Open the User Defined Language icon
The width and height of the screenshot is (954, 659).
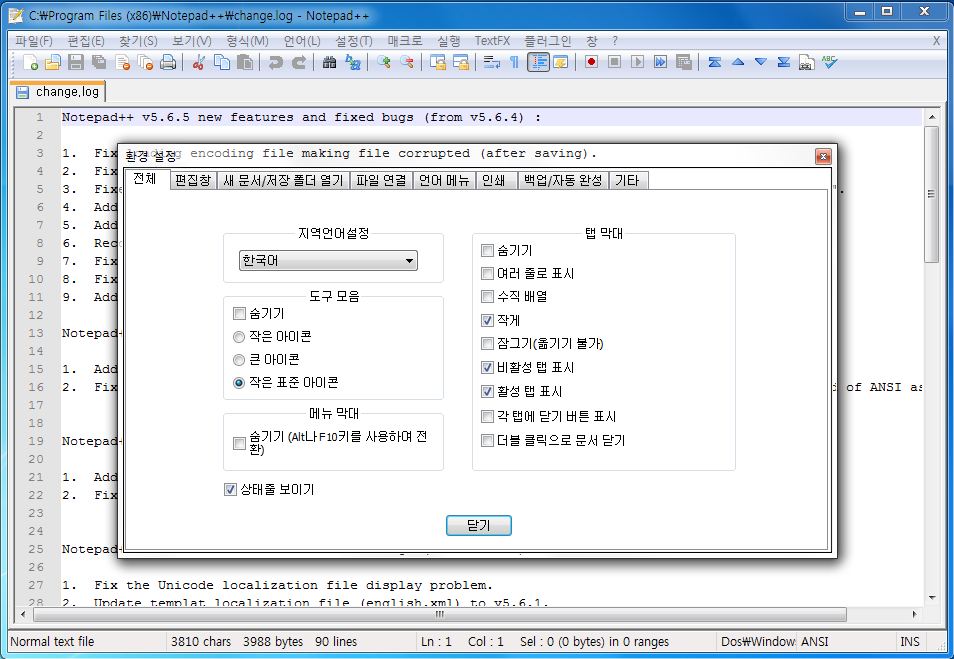(560, 62)
